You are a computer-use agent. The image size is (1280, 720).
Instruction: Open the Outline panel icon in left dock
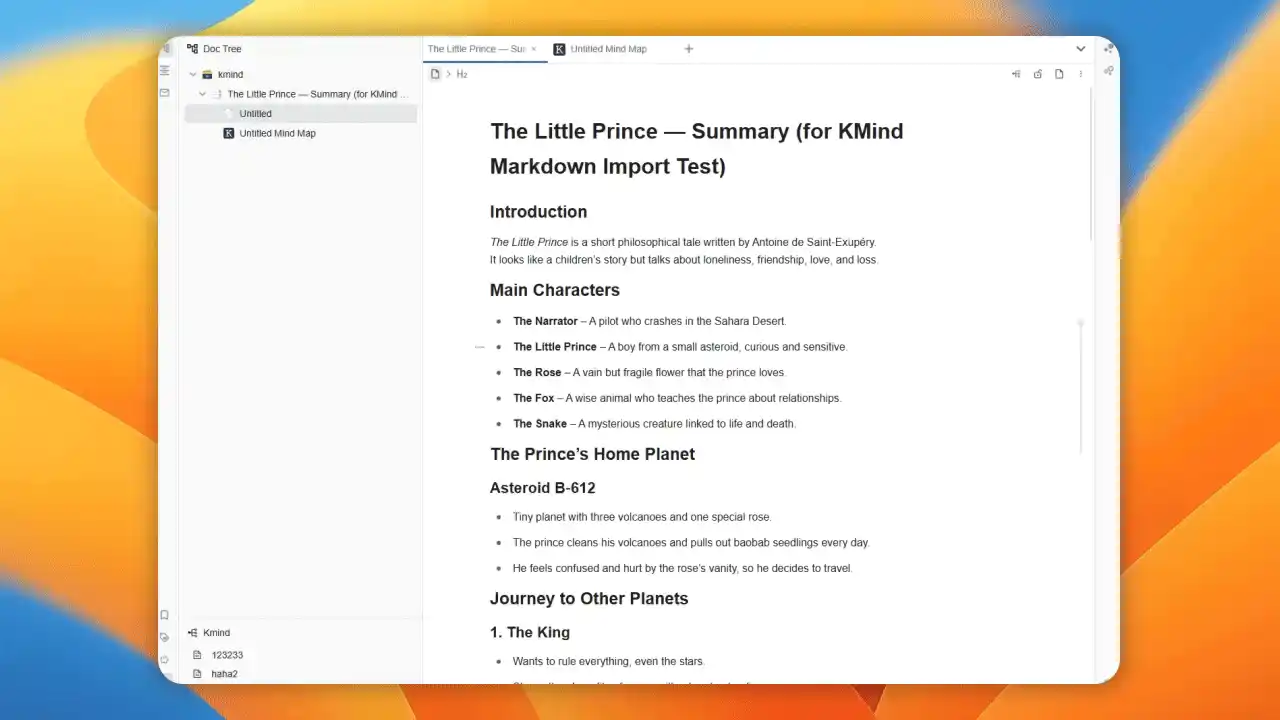165,71
